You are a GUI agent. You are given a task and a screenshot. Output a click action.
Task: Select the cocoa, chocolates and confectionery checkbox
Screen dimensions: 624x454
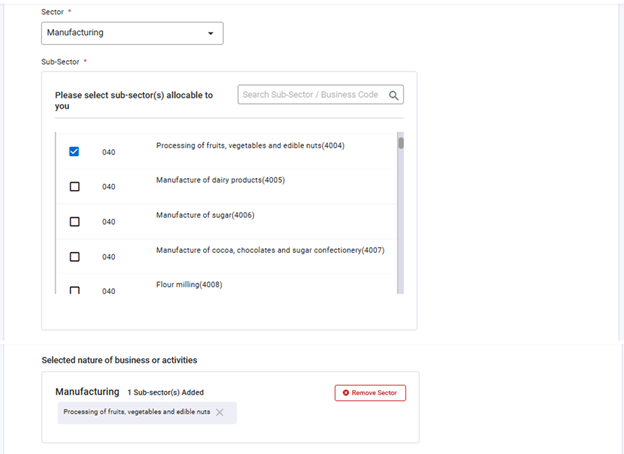click(x=74, y=257)
